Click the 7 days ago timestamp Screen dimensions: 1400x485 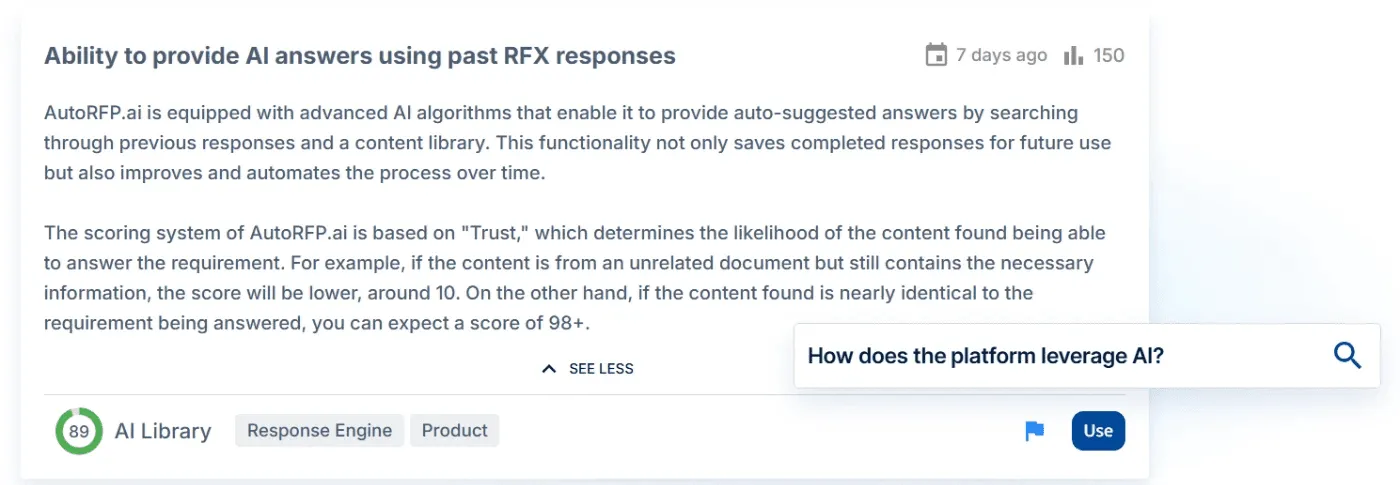(x=1001, y=55)
